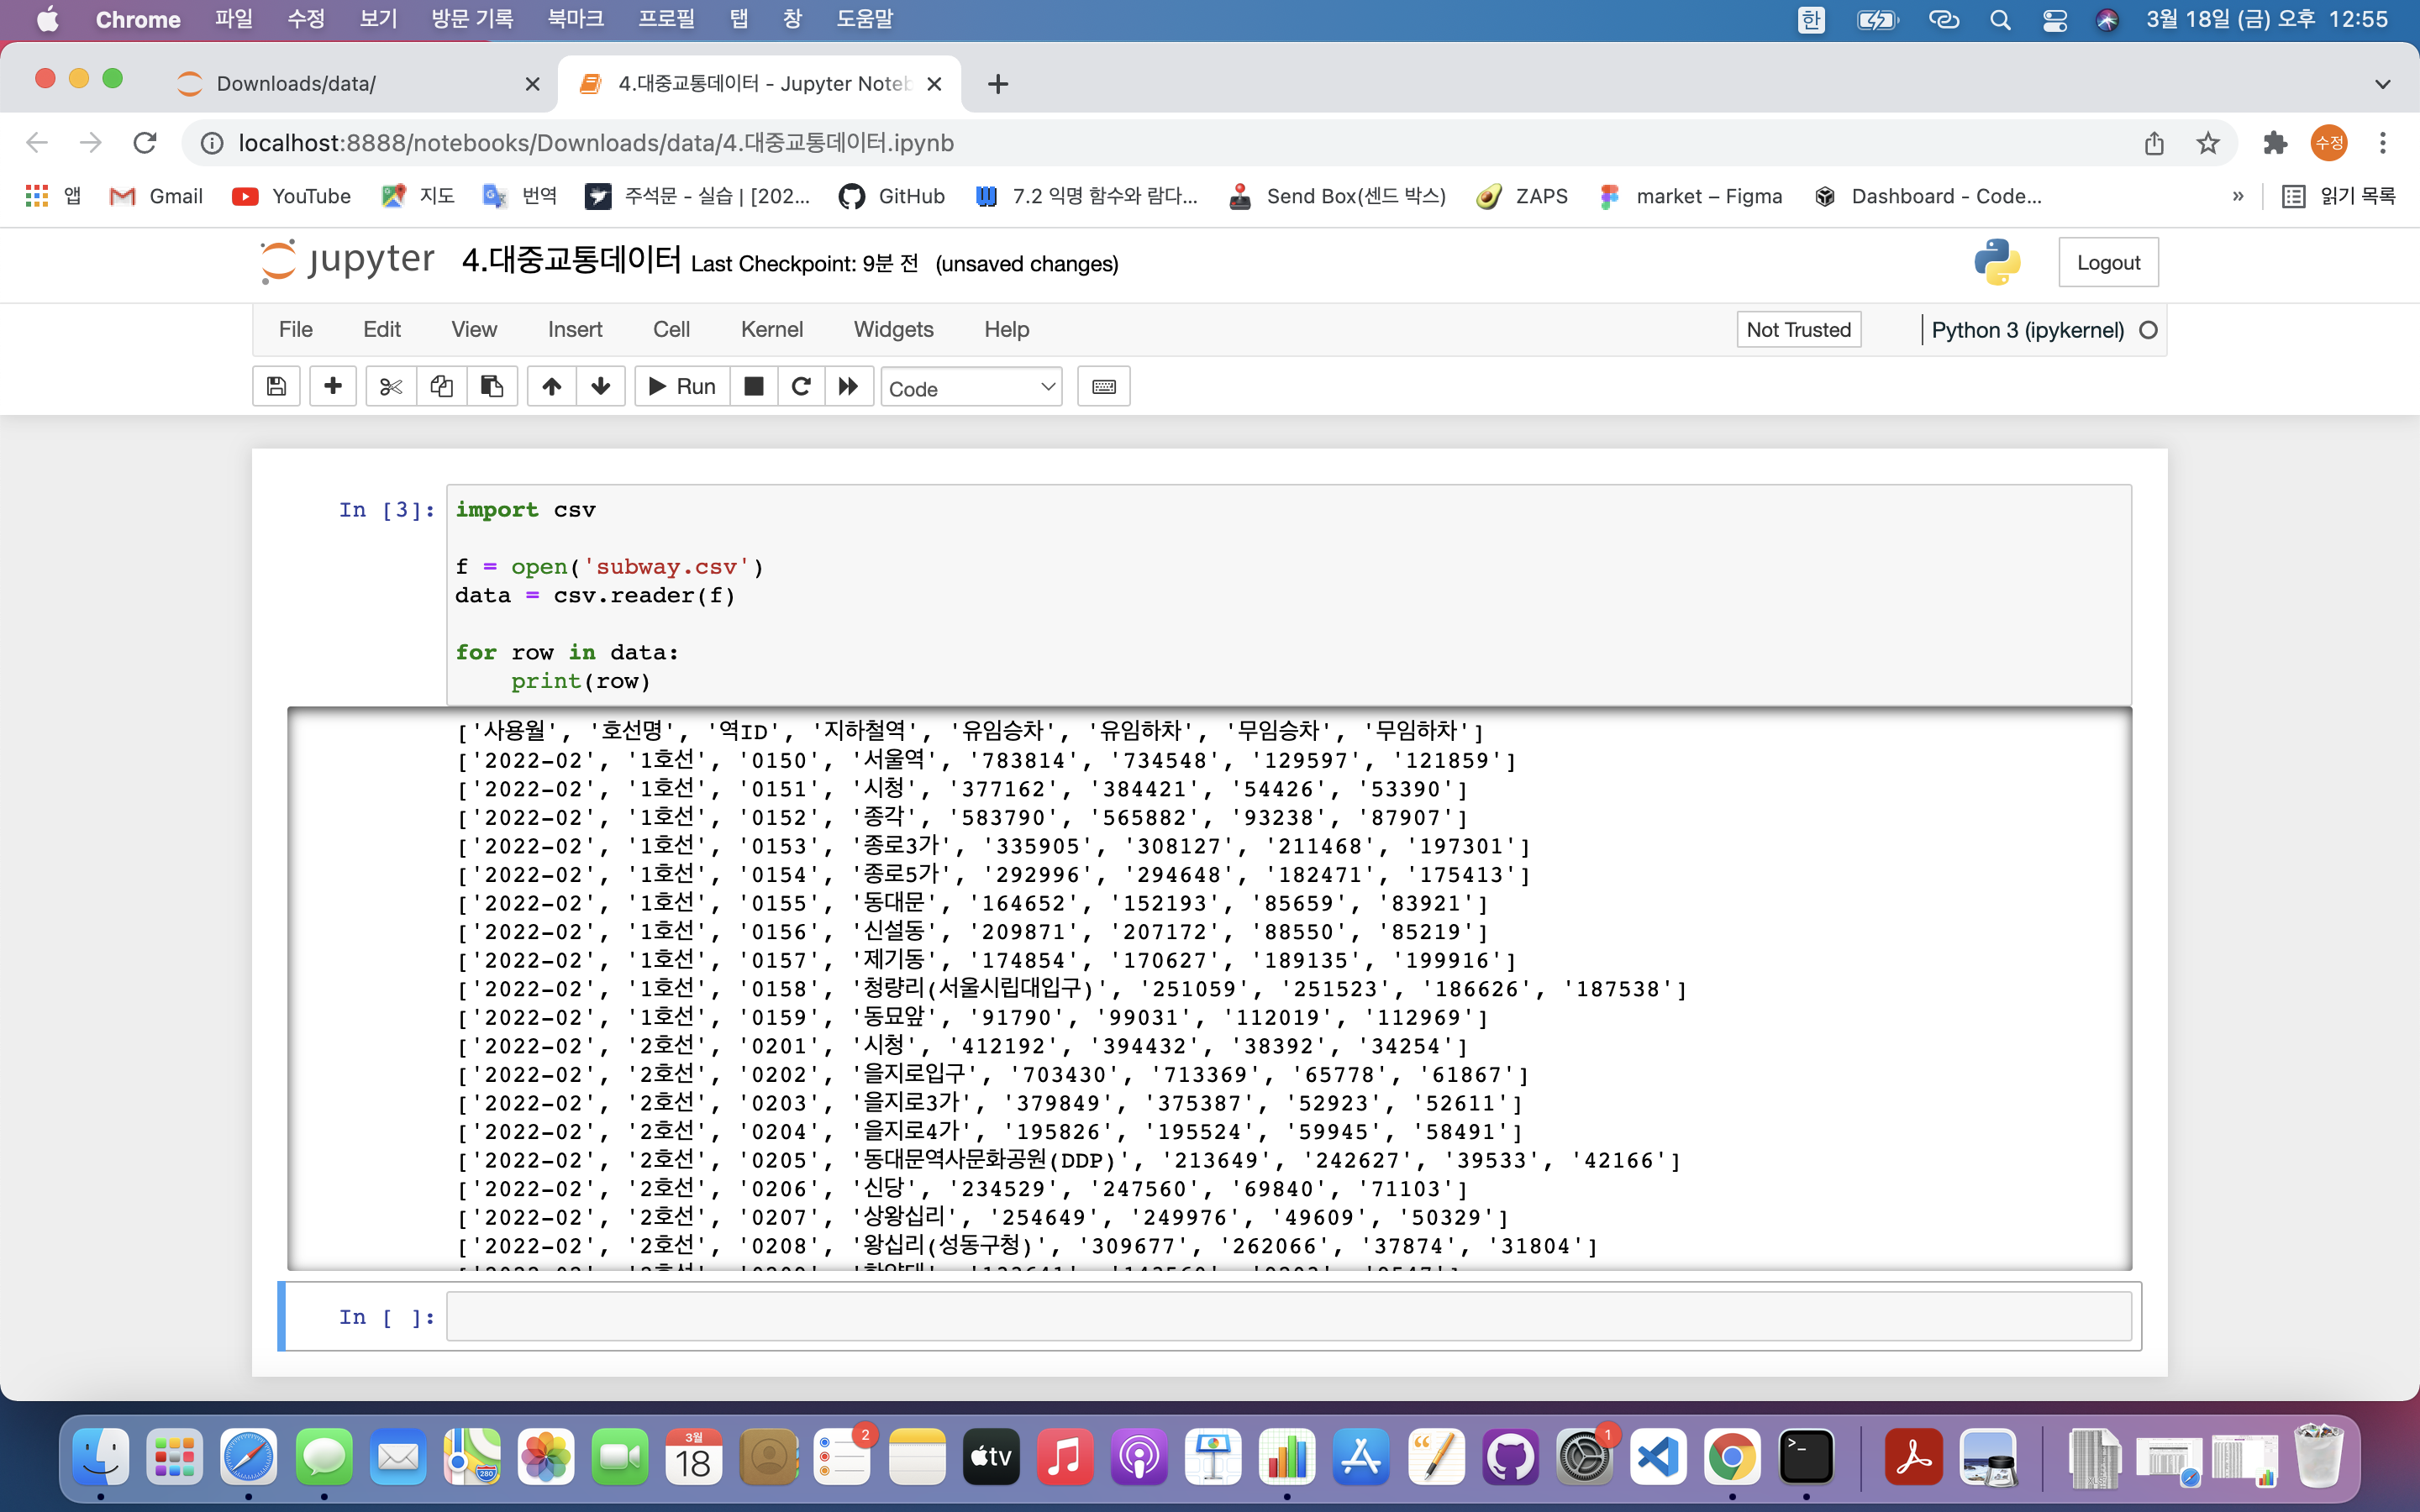Screen dimensions: 2420x1512
Task: Click the save and checkpoint icon
Action: click(x=277, y=386)
